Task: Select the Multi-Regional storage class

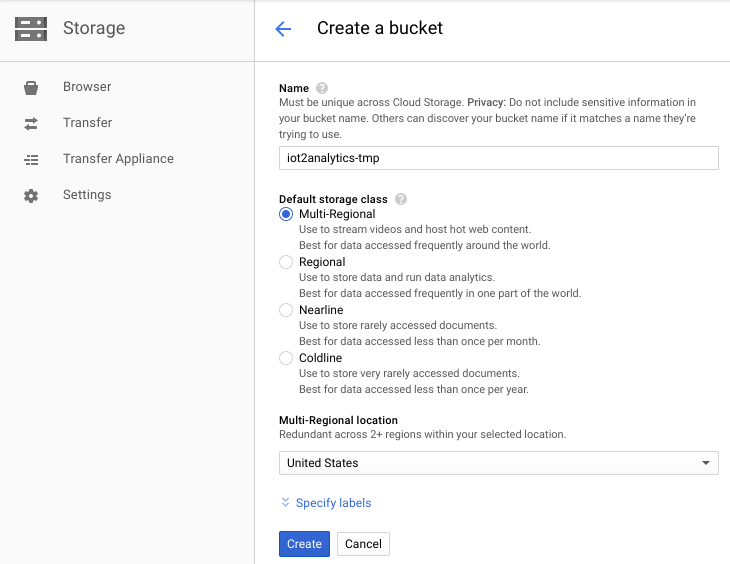Action: click(x=286, y=214)
